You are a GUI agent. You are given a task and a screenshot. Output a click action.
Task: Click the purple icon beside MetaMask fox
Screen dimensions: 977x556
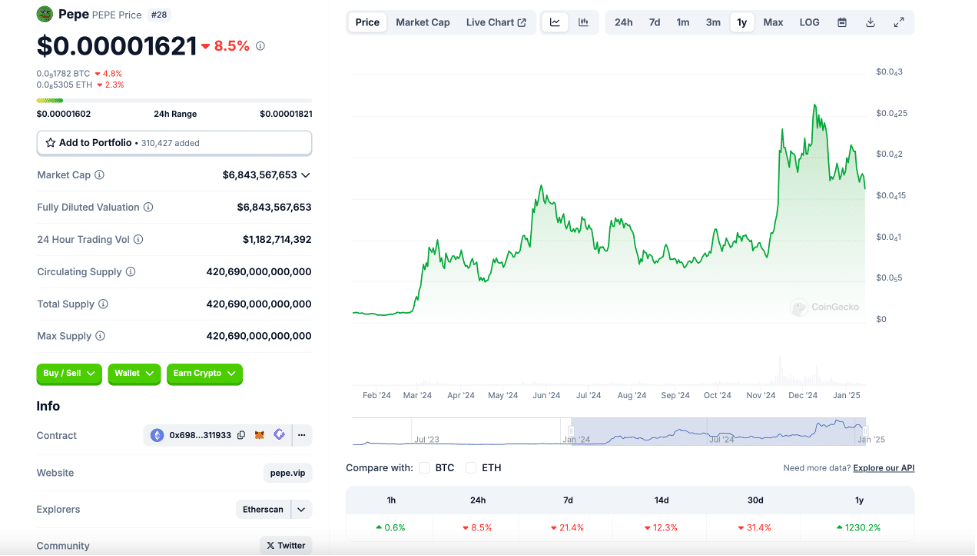(279, 434)
